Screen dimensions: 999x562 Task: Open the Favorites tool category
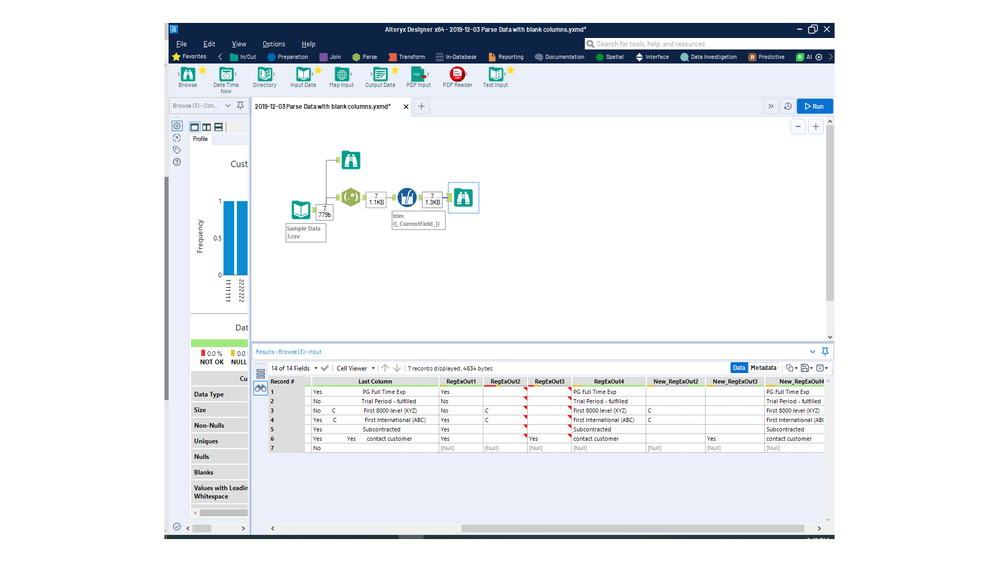[x=189, y=57]
